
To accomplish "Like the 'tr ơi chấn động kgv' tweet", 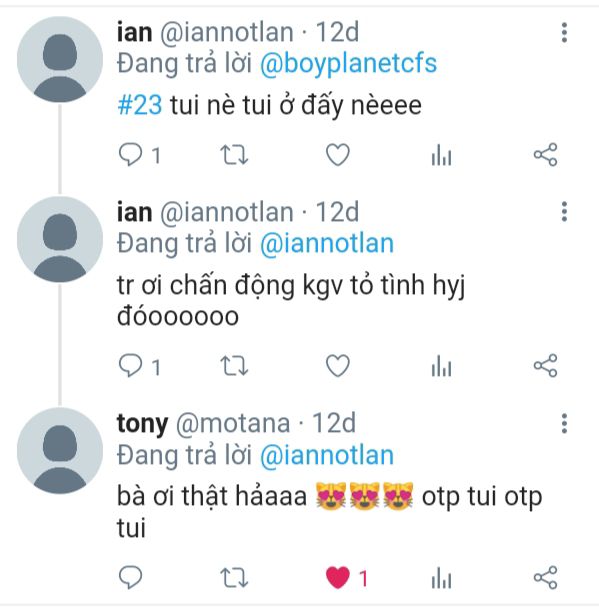I will click(x=338, y=366).
